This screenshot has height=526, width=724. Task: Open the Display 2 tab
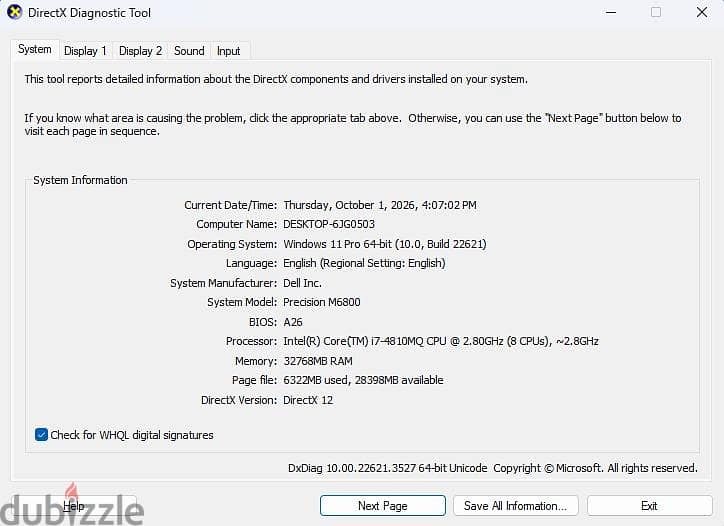point(140,51)
